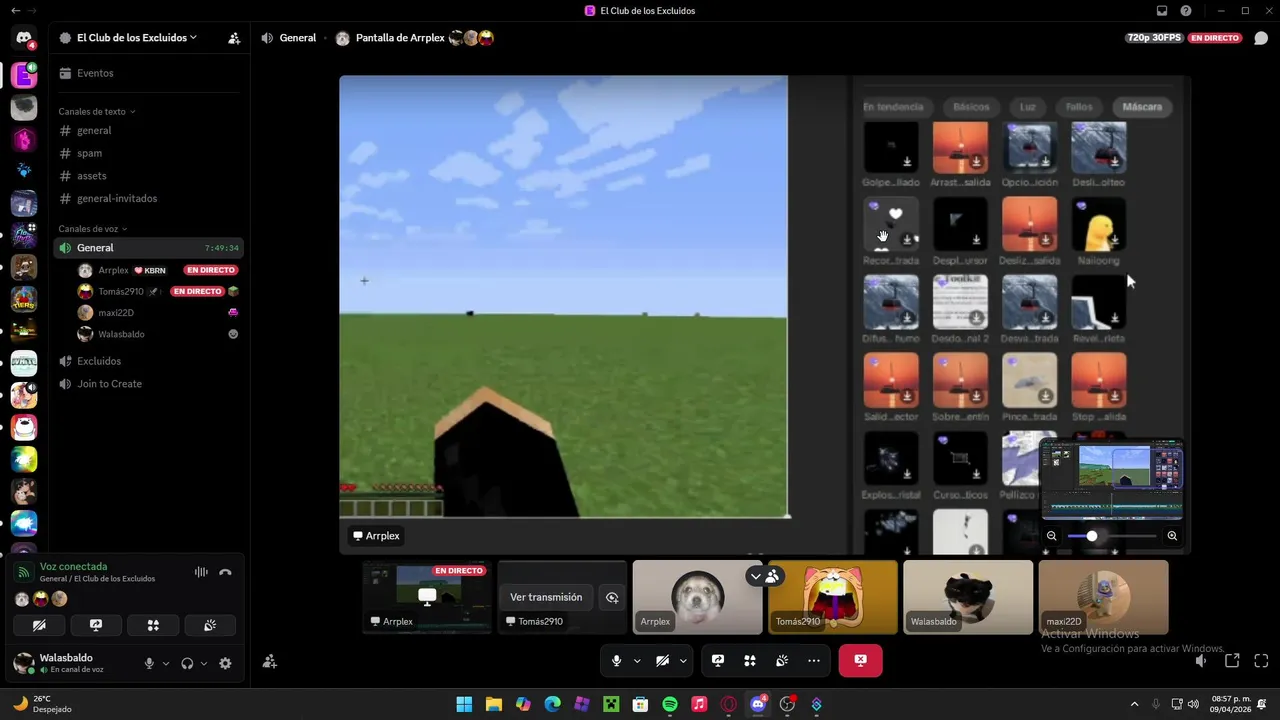Share your screen from voice panel
This screenshot has width=1280, height=720.
[96, 625]
